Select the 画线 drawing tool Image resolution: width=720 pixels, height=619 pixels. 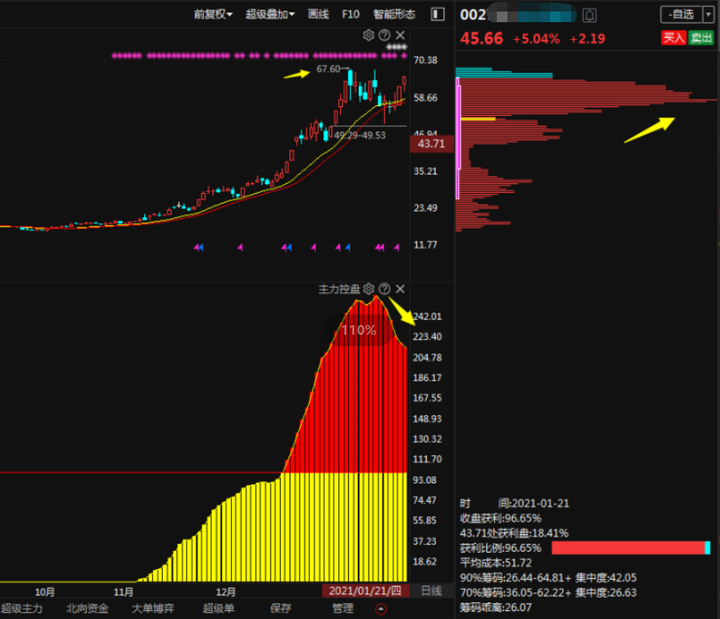click(318, 15)
